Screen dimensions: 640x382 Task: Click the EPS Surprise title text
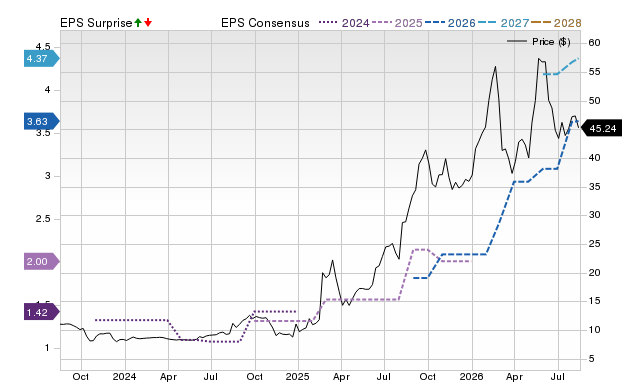(96, 23)
